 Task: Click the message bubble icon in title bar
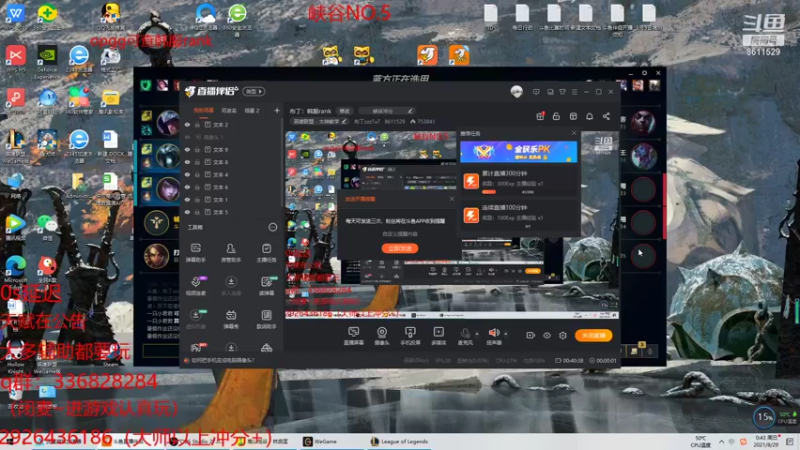click(536, 92)
